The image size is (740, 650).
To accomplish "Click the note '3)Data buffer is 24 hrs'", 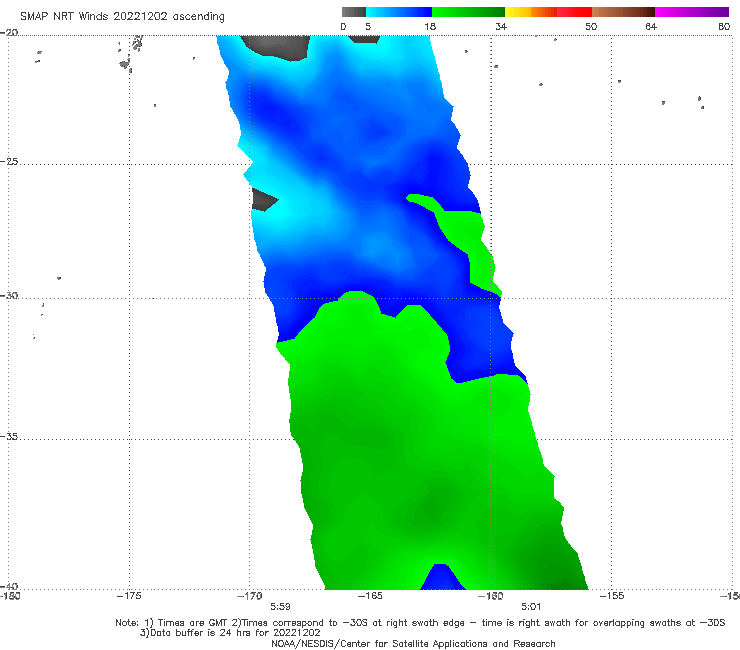I will point(230,633).
